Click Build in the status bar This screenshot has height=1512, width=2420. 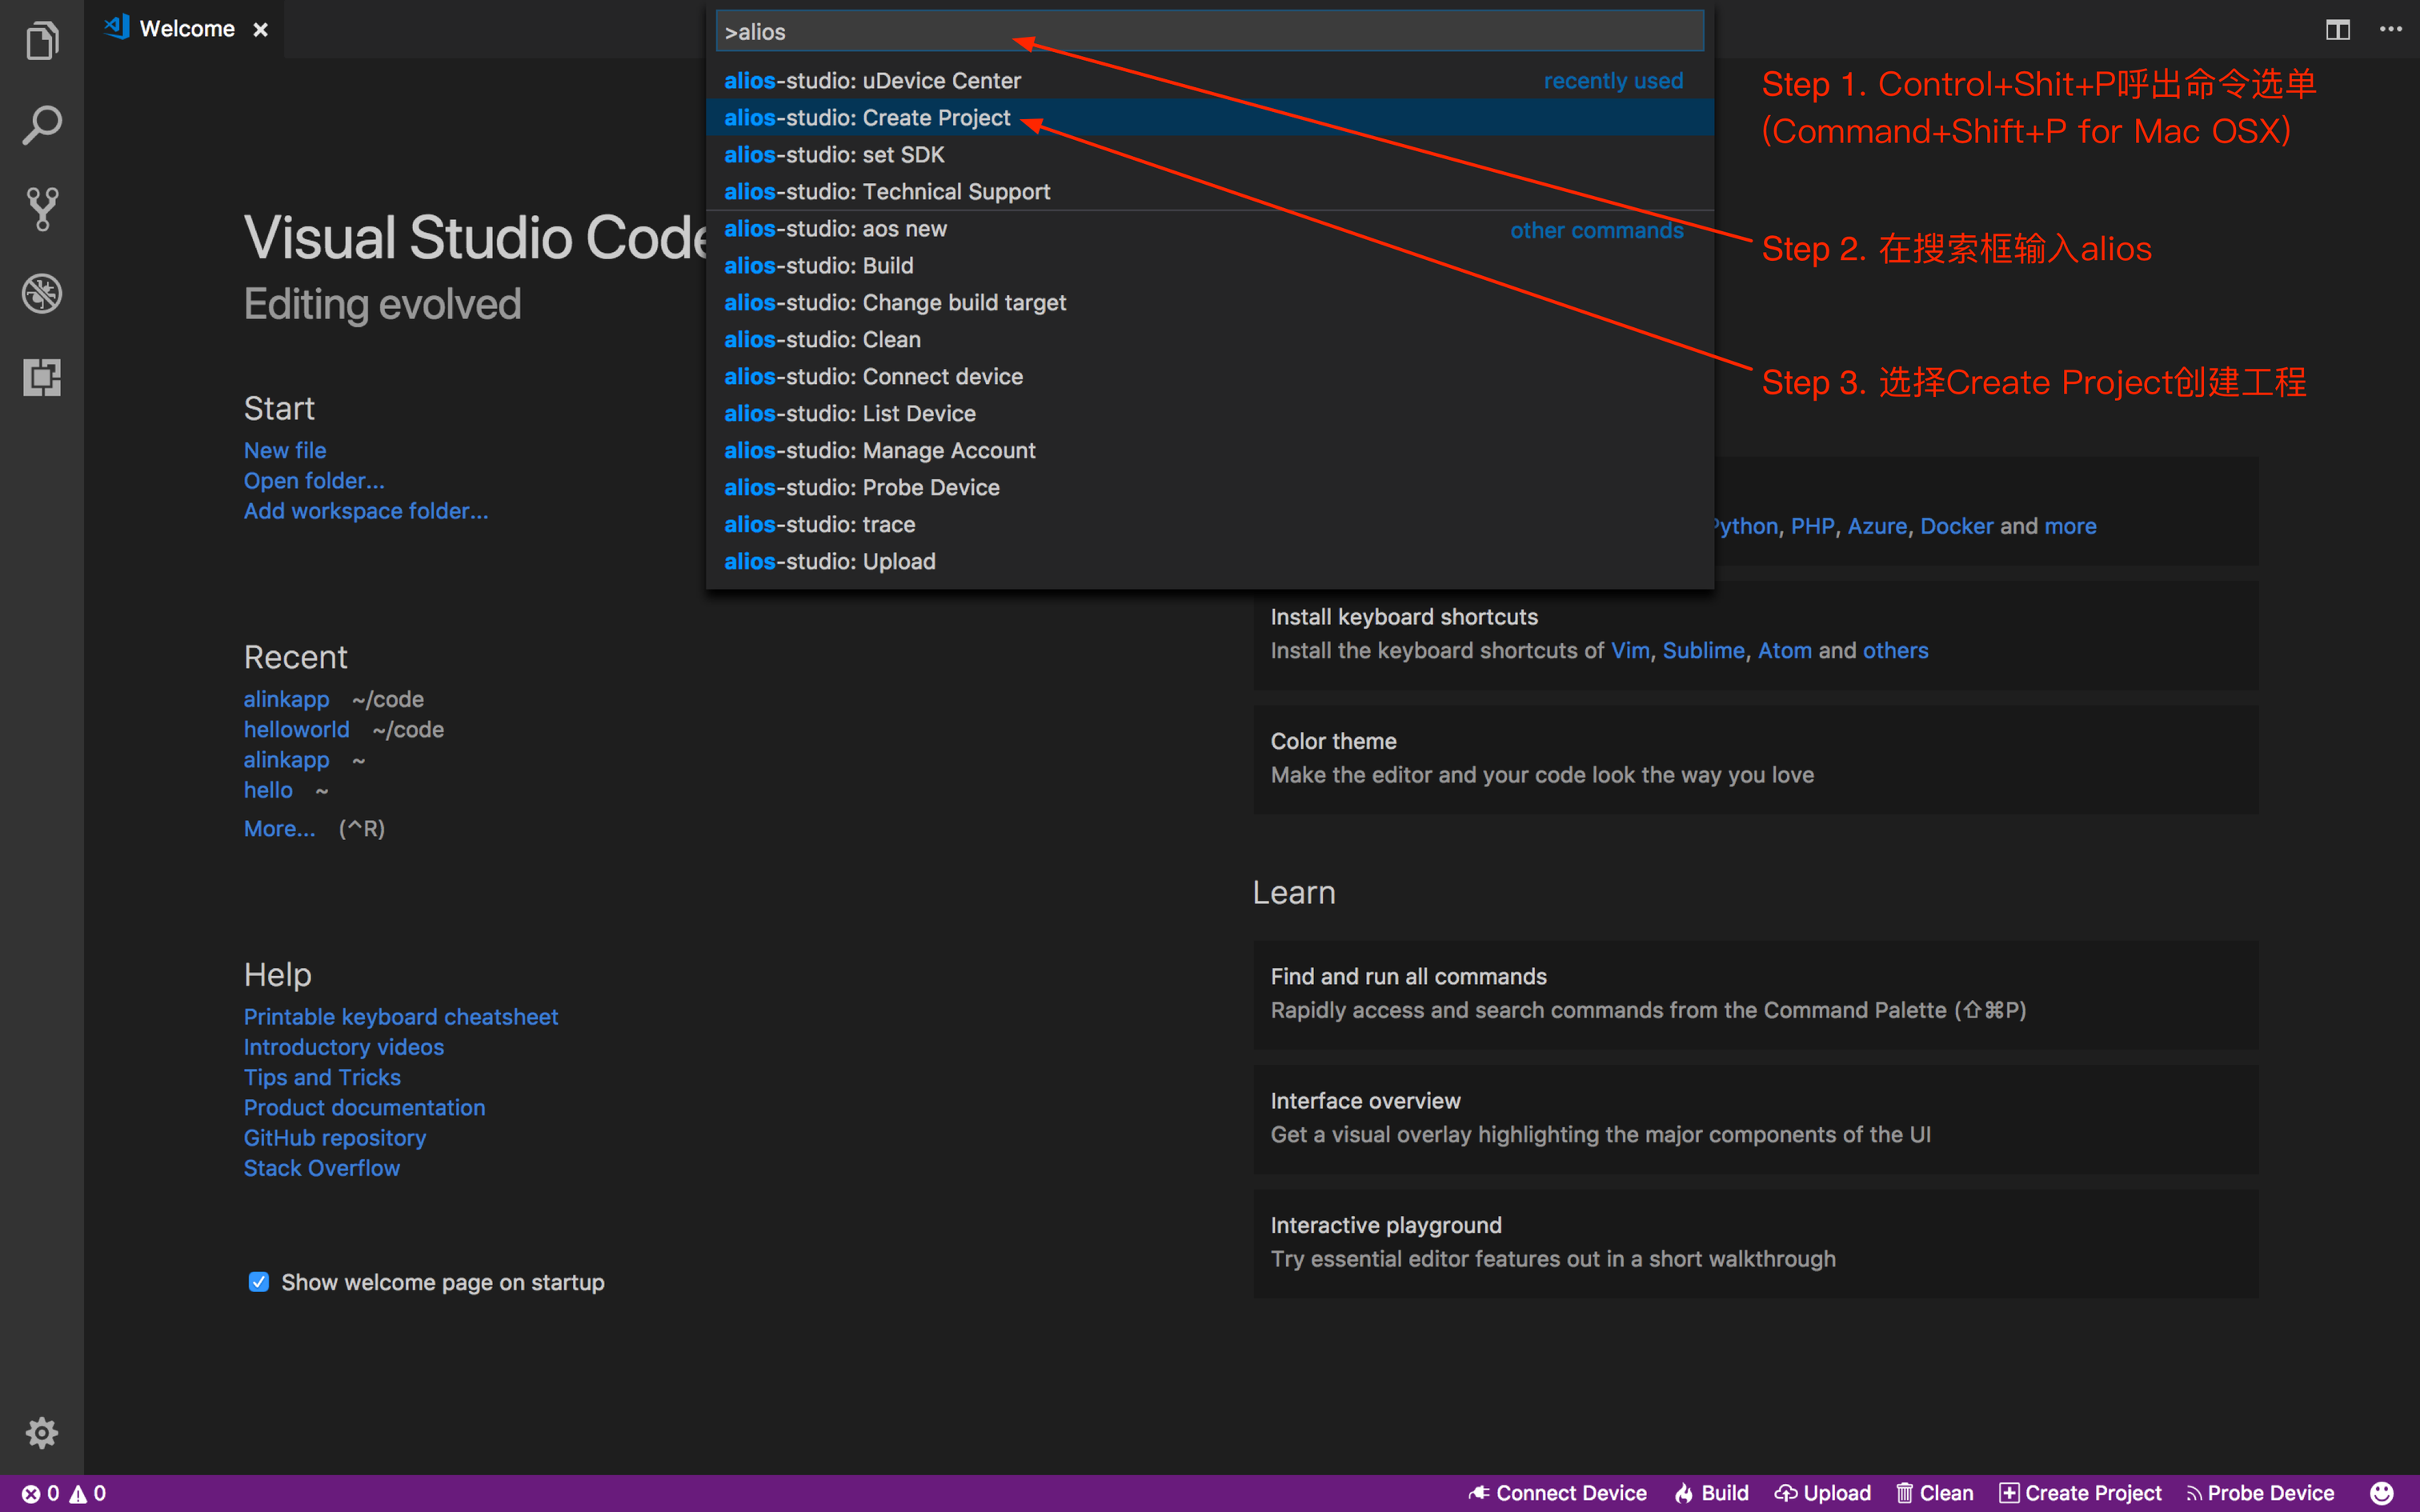[x=1712, y=1493]
